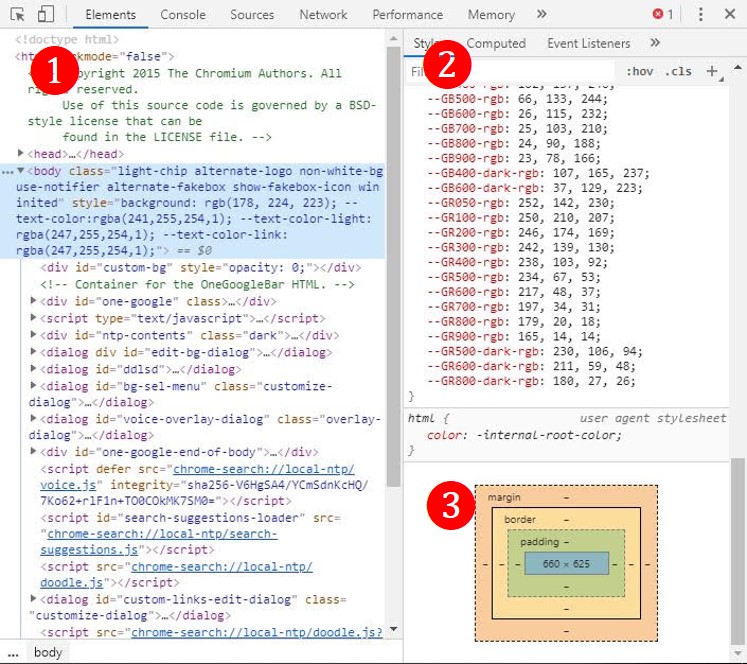This screenshot has width=747, height=664.
Task: Click the --GB500-rgb property value
Action: tap(561, 99)
